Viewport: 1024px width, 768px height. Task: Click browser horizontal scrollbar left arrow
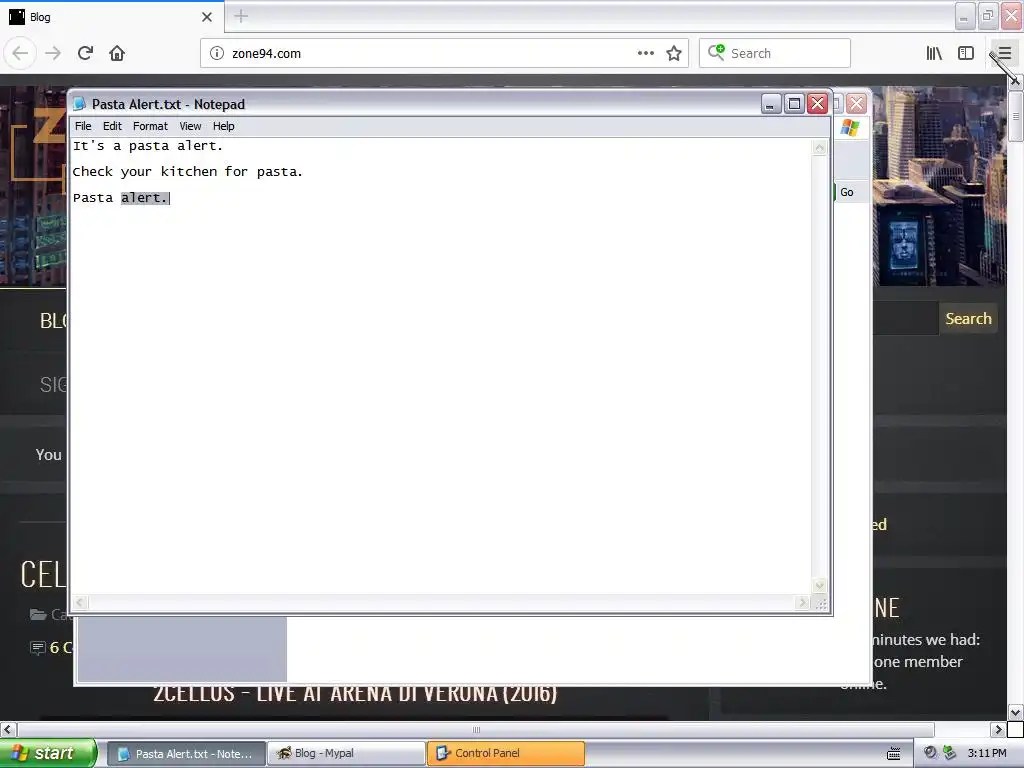[x=8, y=729]
